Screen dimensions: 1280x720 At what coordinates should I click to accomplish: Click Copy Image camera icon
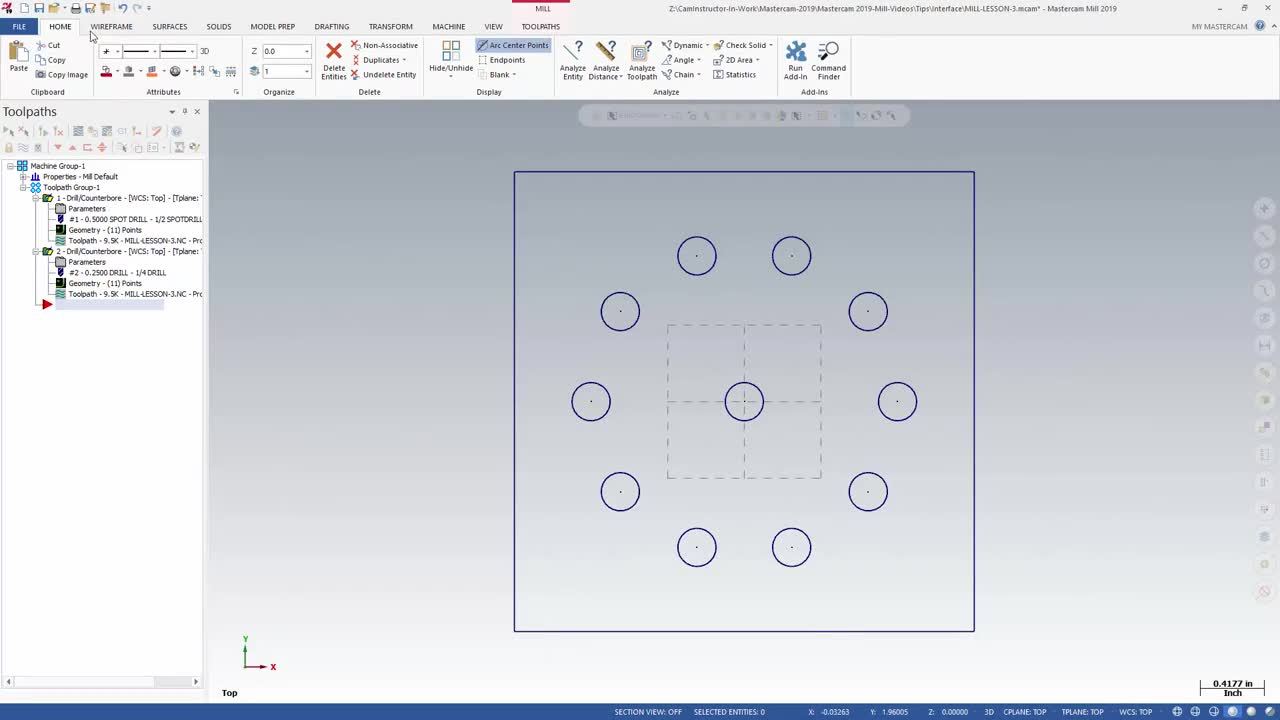41,75
